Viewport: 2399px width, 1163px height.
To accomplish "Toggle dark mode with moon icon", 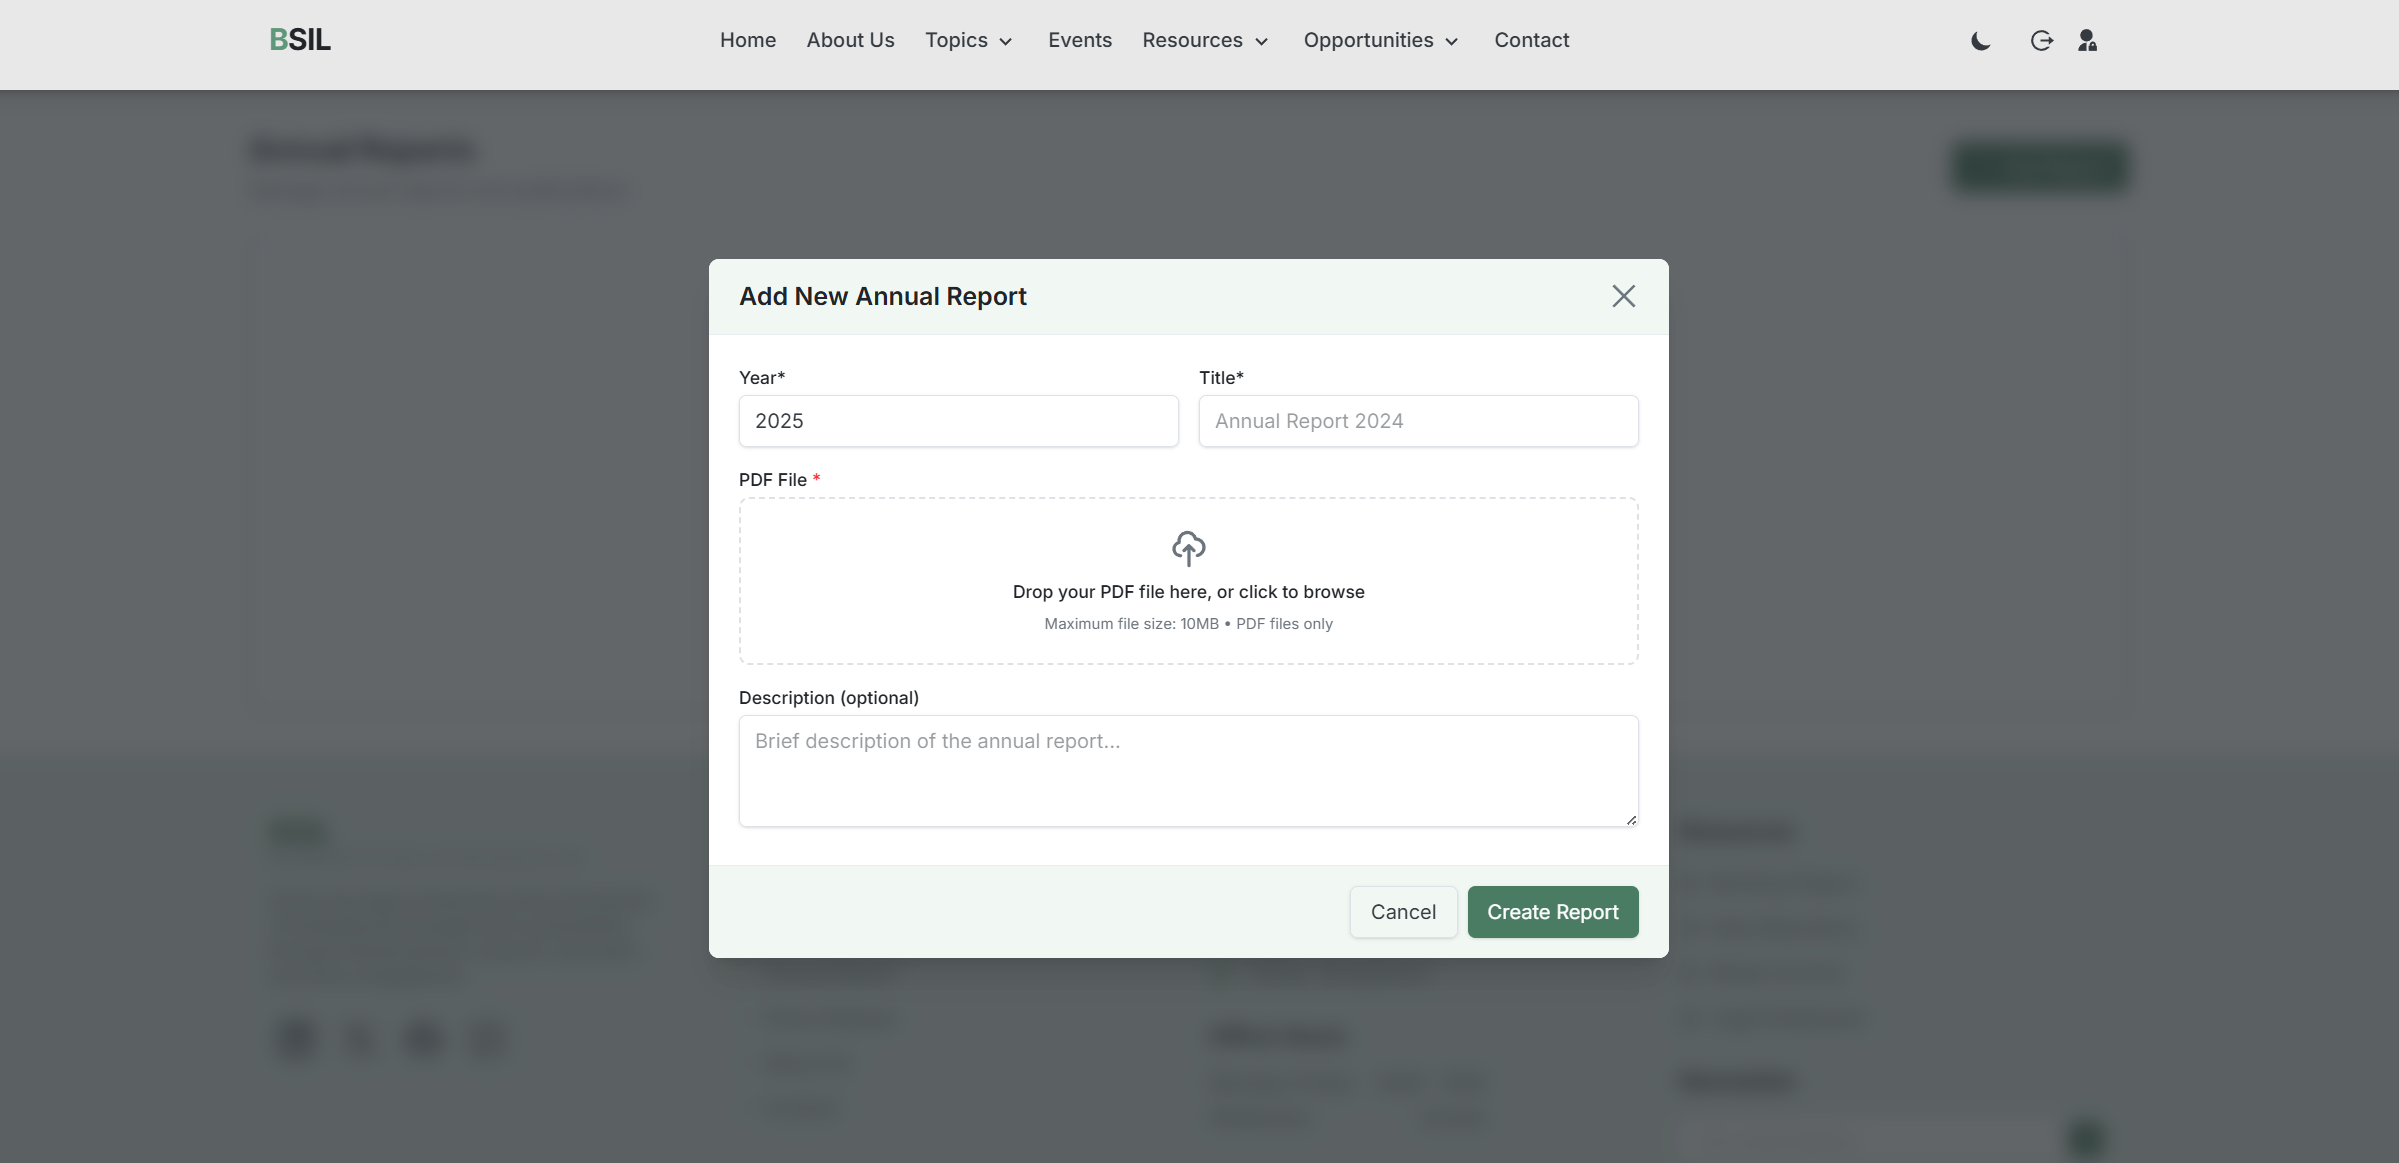I will 1980,41.
